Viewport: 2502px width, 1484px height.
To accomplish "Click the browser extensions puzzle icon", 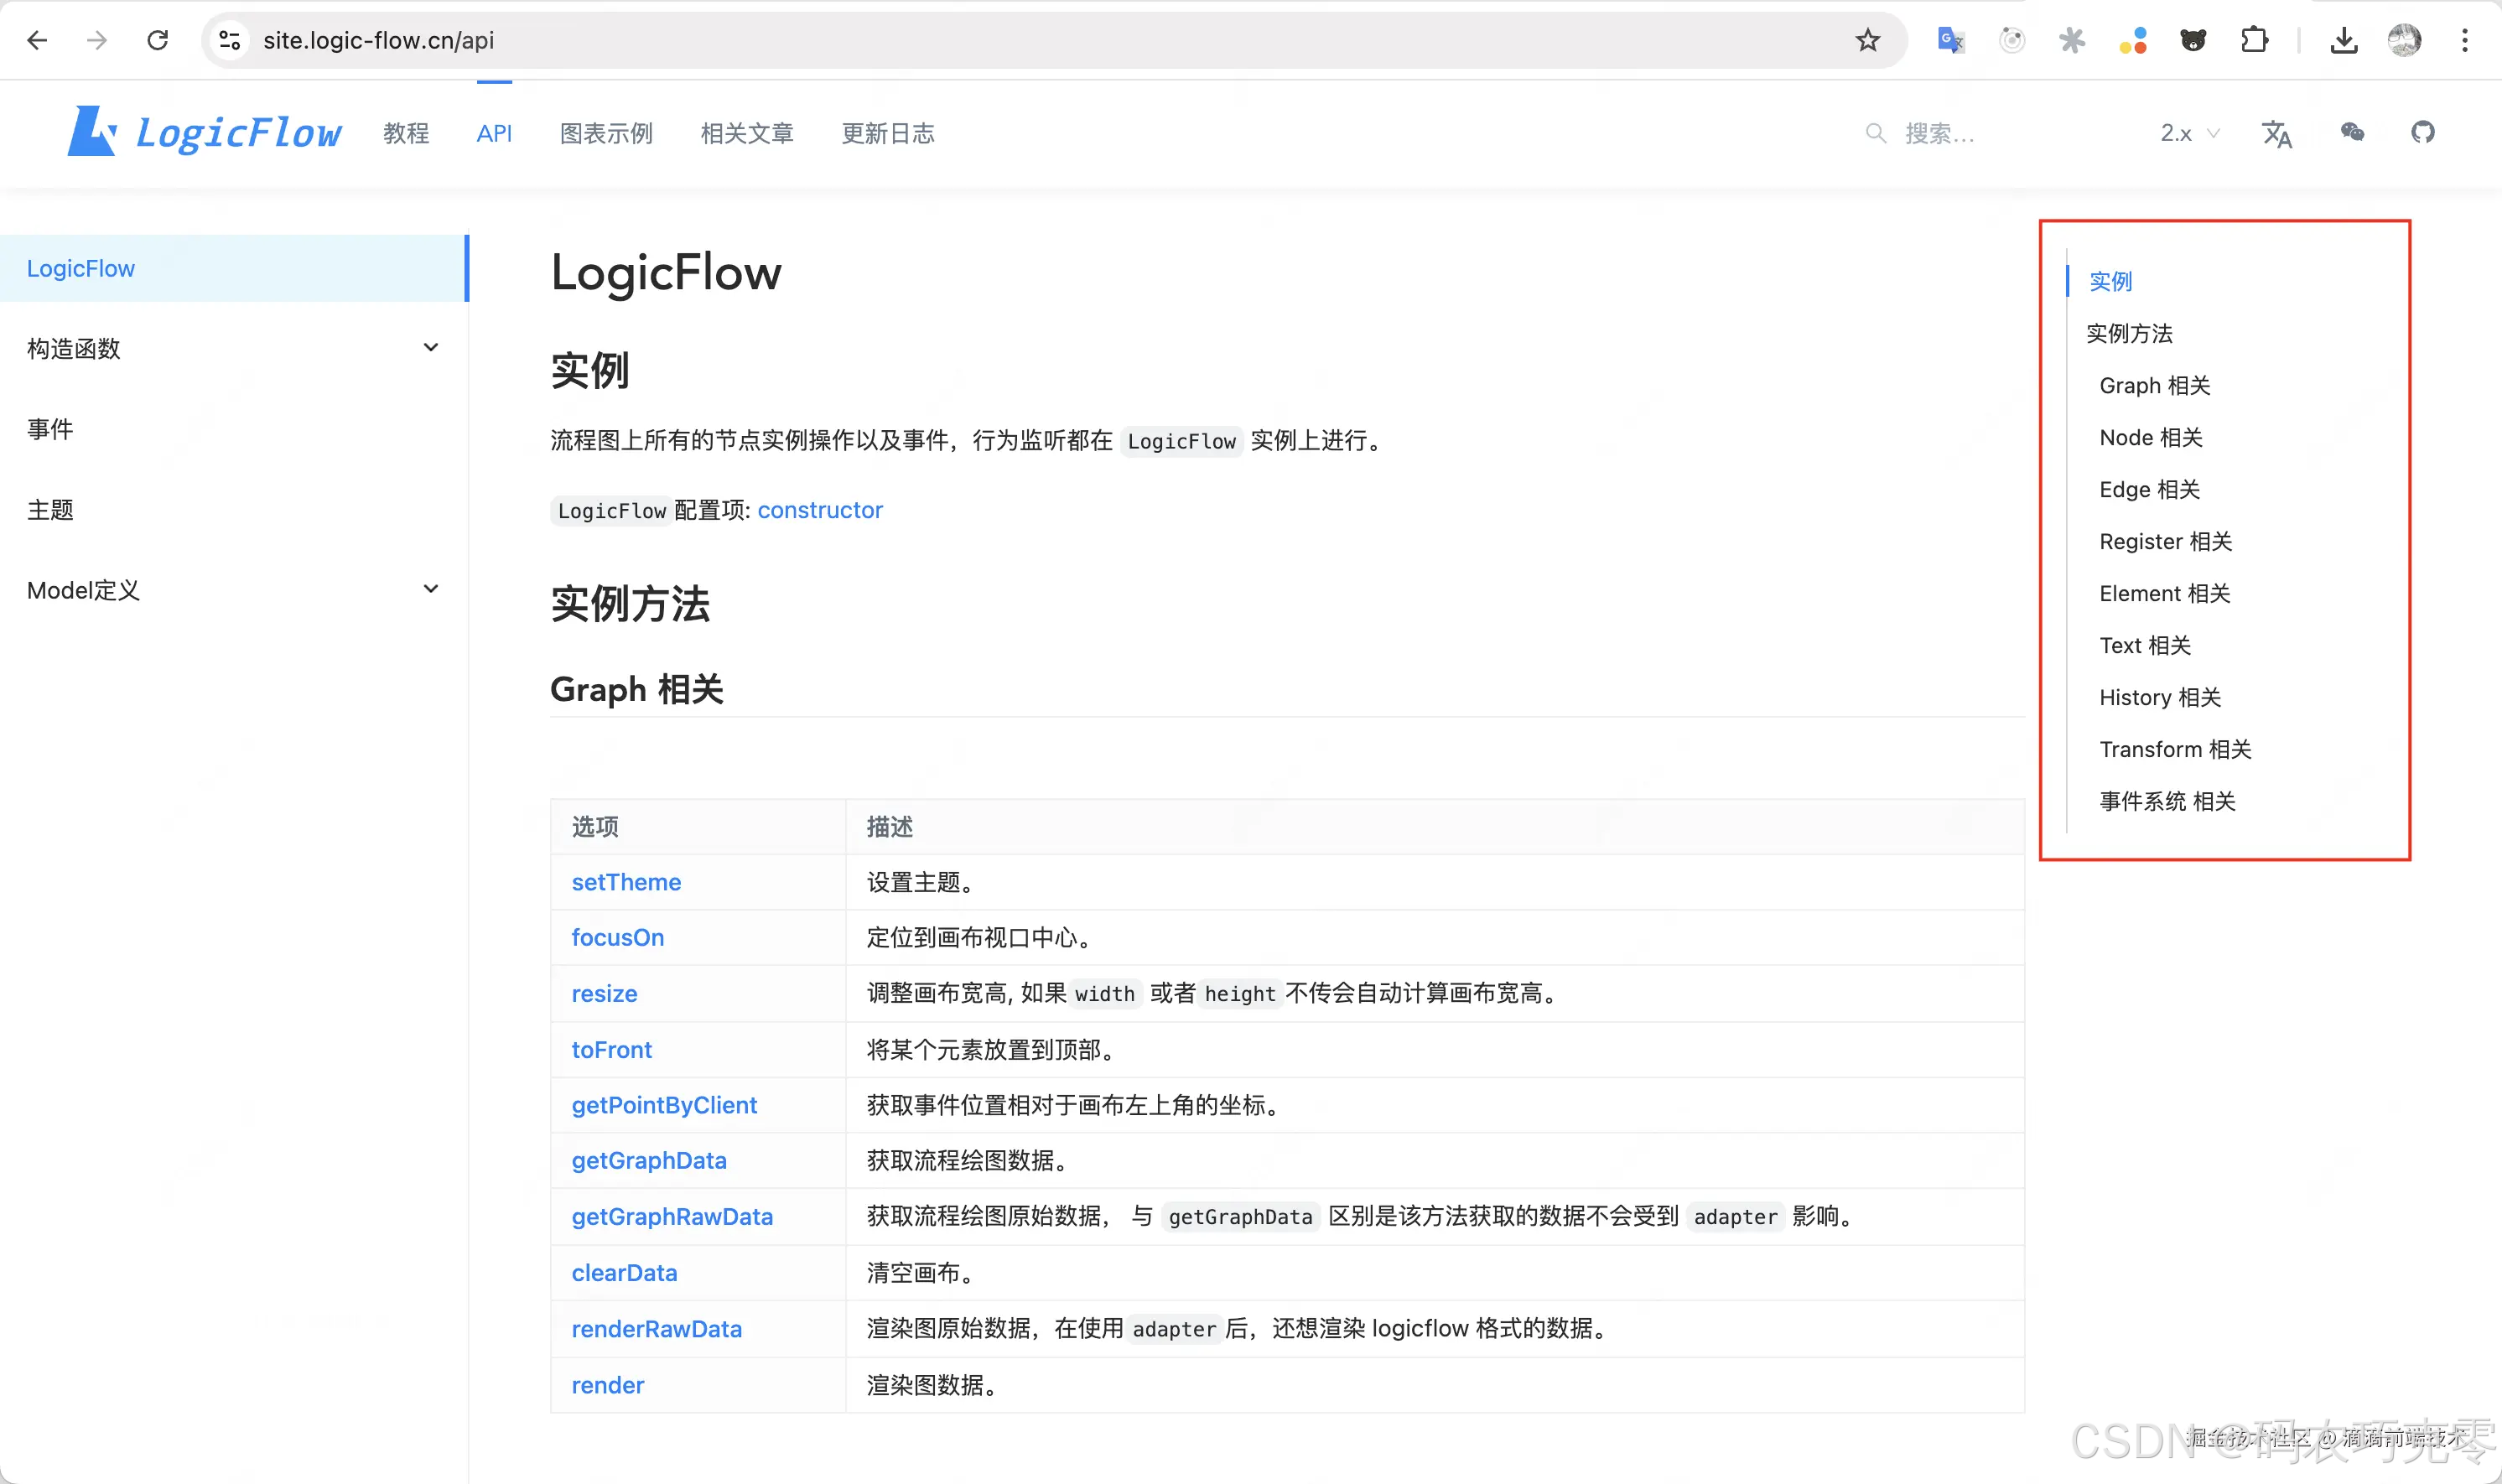I will pyautogui.click(x=2253, y=39).
